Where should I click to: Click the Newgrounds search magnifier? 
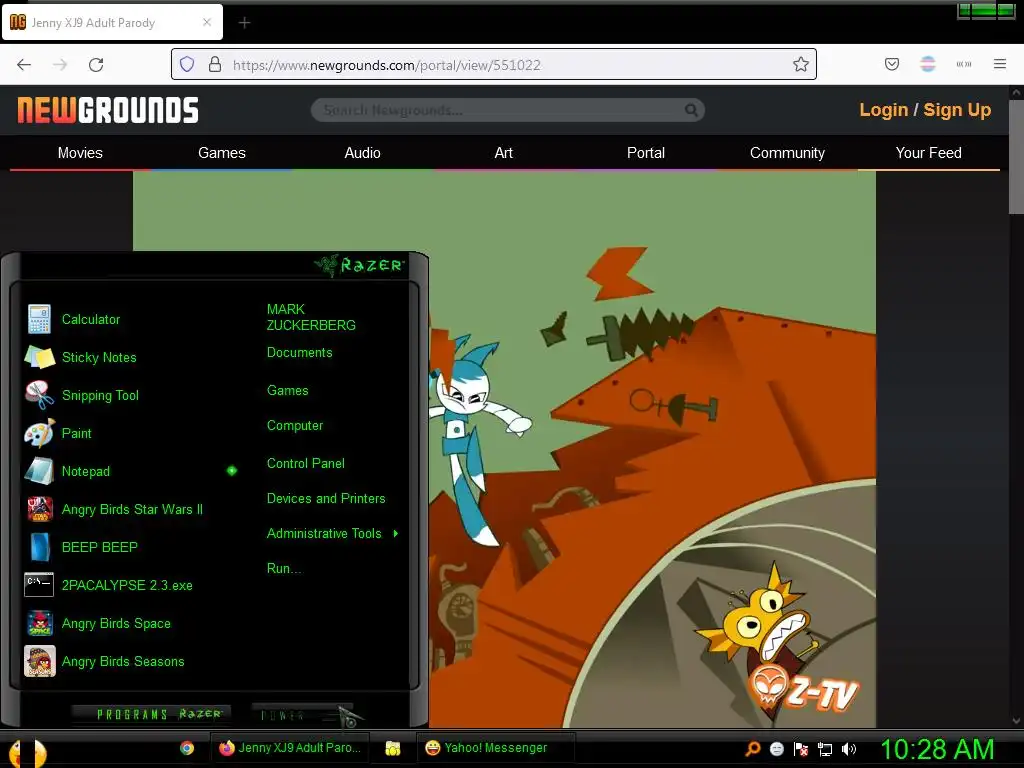[690, 110]
